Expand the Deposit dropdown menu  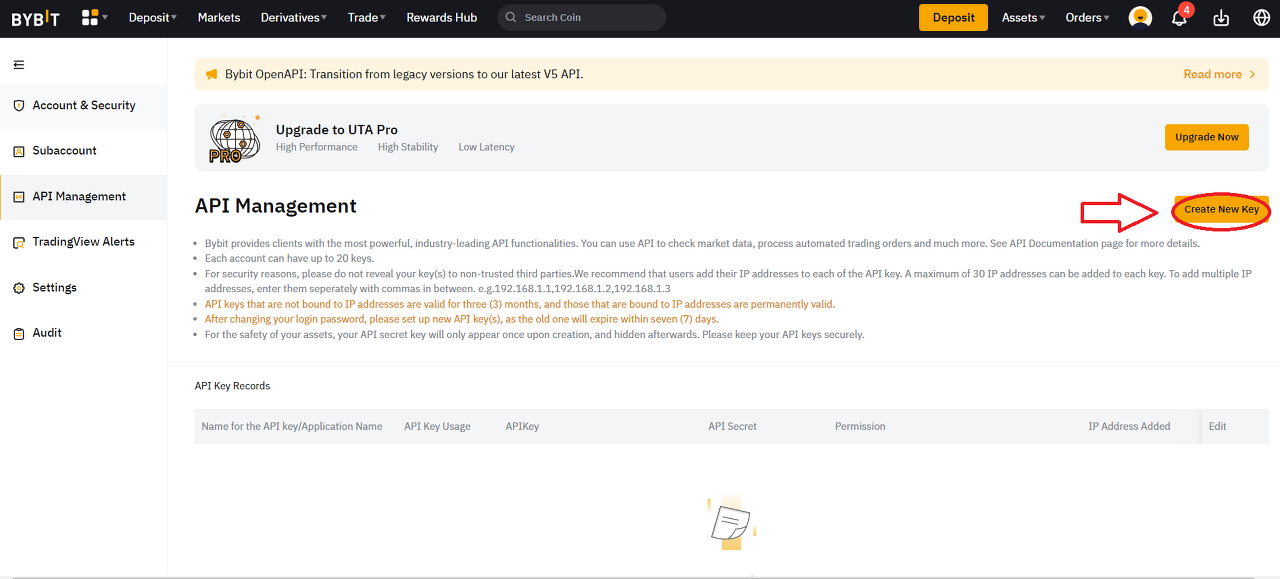152,17
